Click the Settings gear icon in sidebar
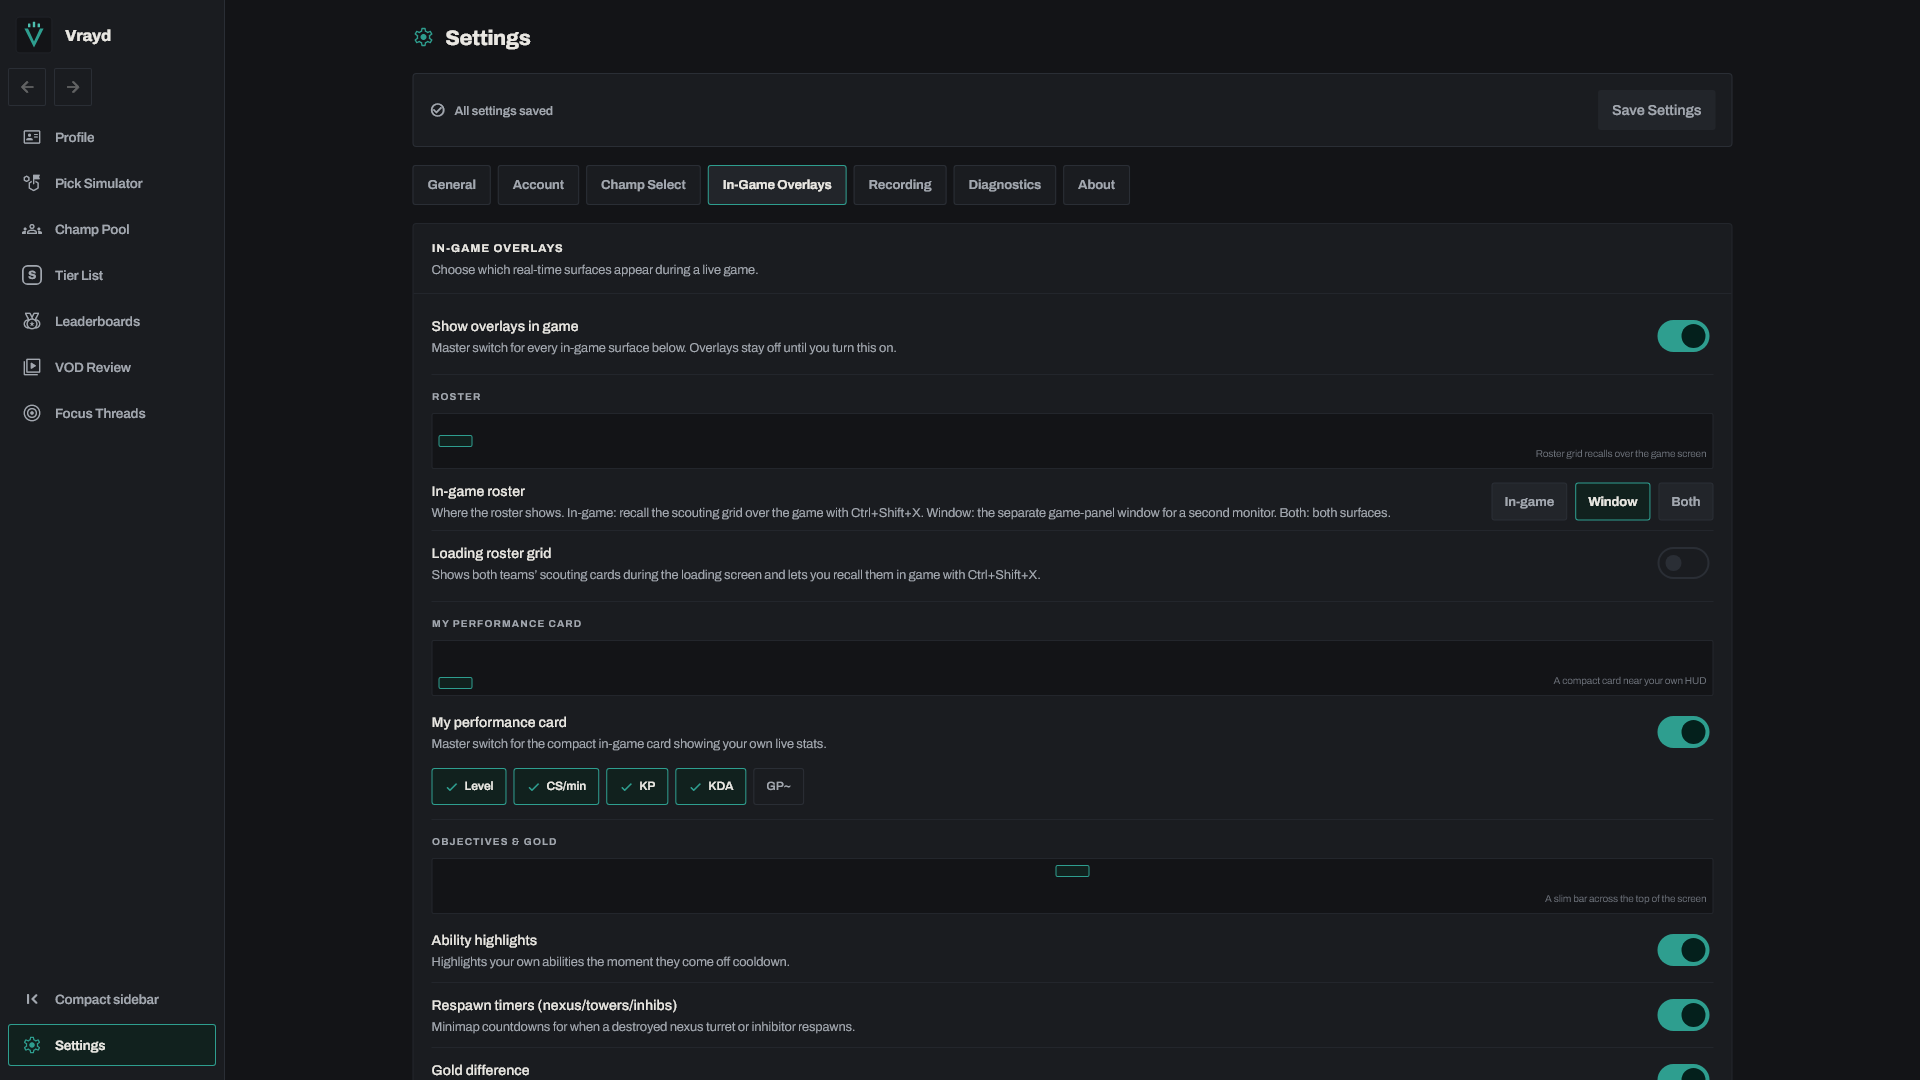Screen dimensions: 1920x1080 [x=32, y=1045]
